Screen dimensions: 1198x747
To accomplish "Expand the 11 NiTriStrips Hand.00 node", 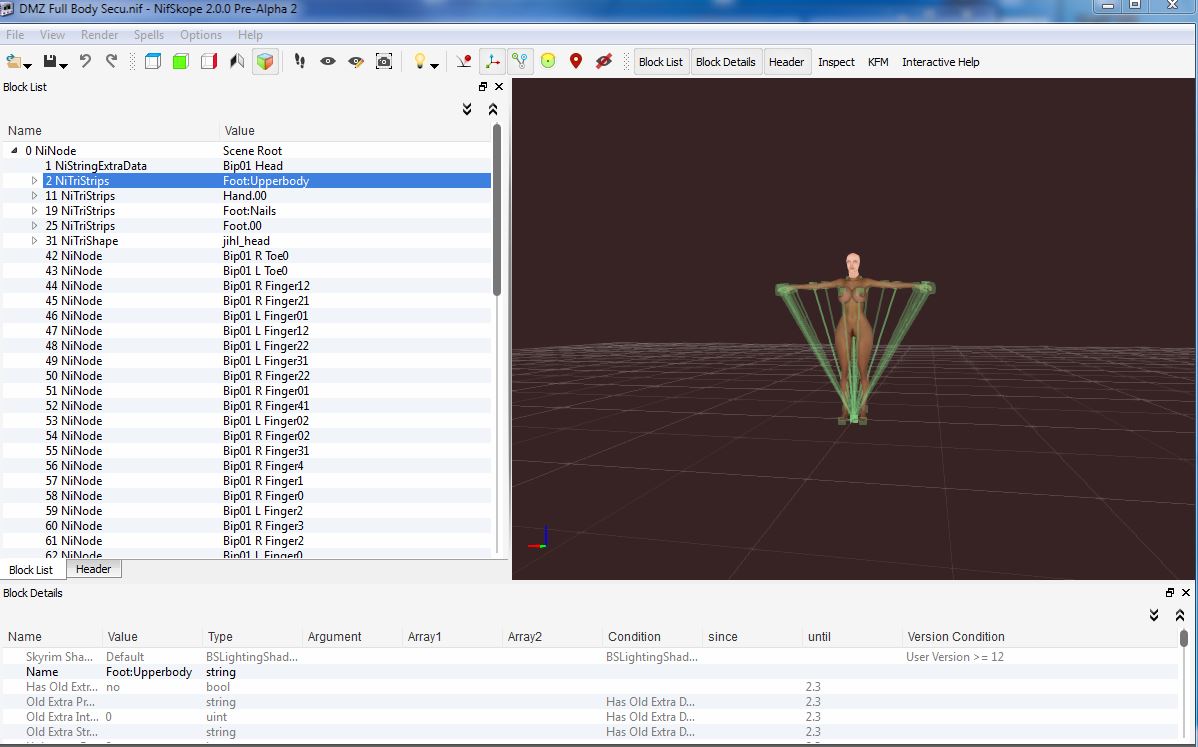I will (x=35, y=196).
